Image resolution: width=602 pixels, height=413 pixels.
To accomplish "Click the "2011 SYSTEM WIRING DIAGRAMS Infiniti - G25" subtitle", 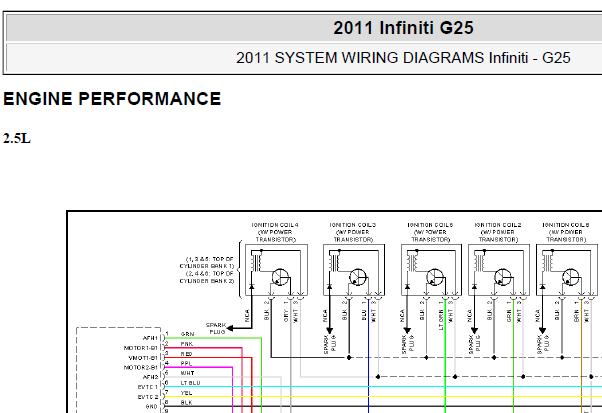I will point(403,58).
